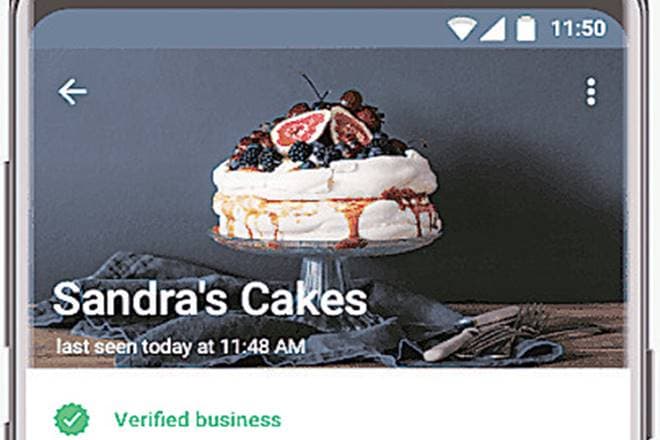Tap the meringue layer of the cake
The height and width of the screenshot is (440, 660).
325,198
